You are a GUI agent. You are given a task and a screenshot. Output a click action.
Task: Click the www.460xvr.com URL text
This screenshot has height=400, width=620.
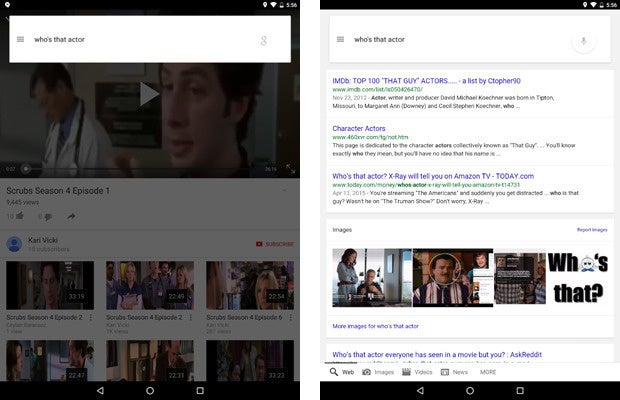[370, 137]
